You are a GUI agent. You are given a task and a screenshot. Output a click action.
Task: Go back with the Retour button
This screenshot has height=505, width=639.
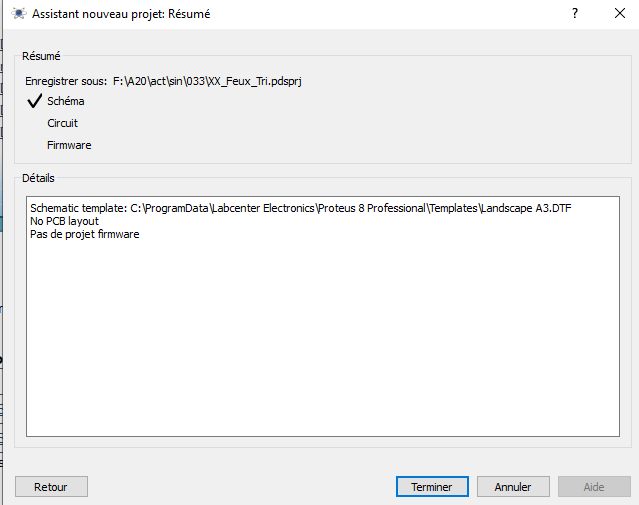(51, 487)
